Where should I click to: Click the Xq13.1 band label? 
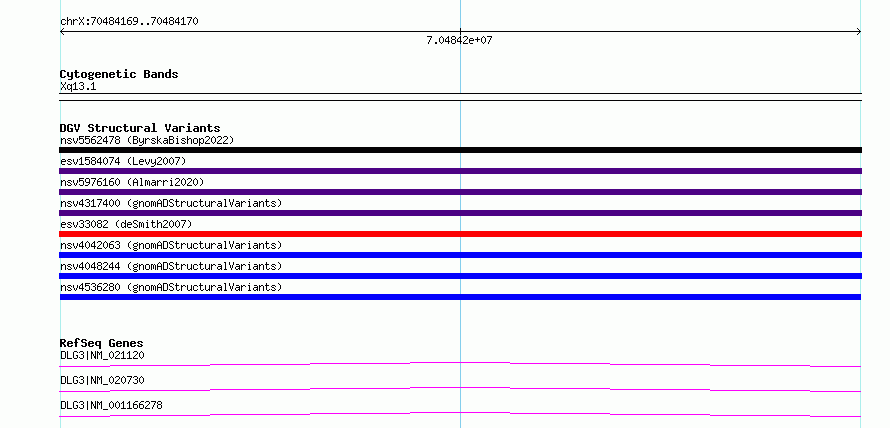click(78, 86)
